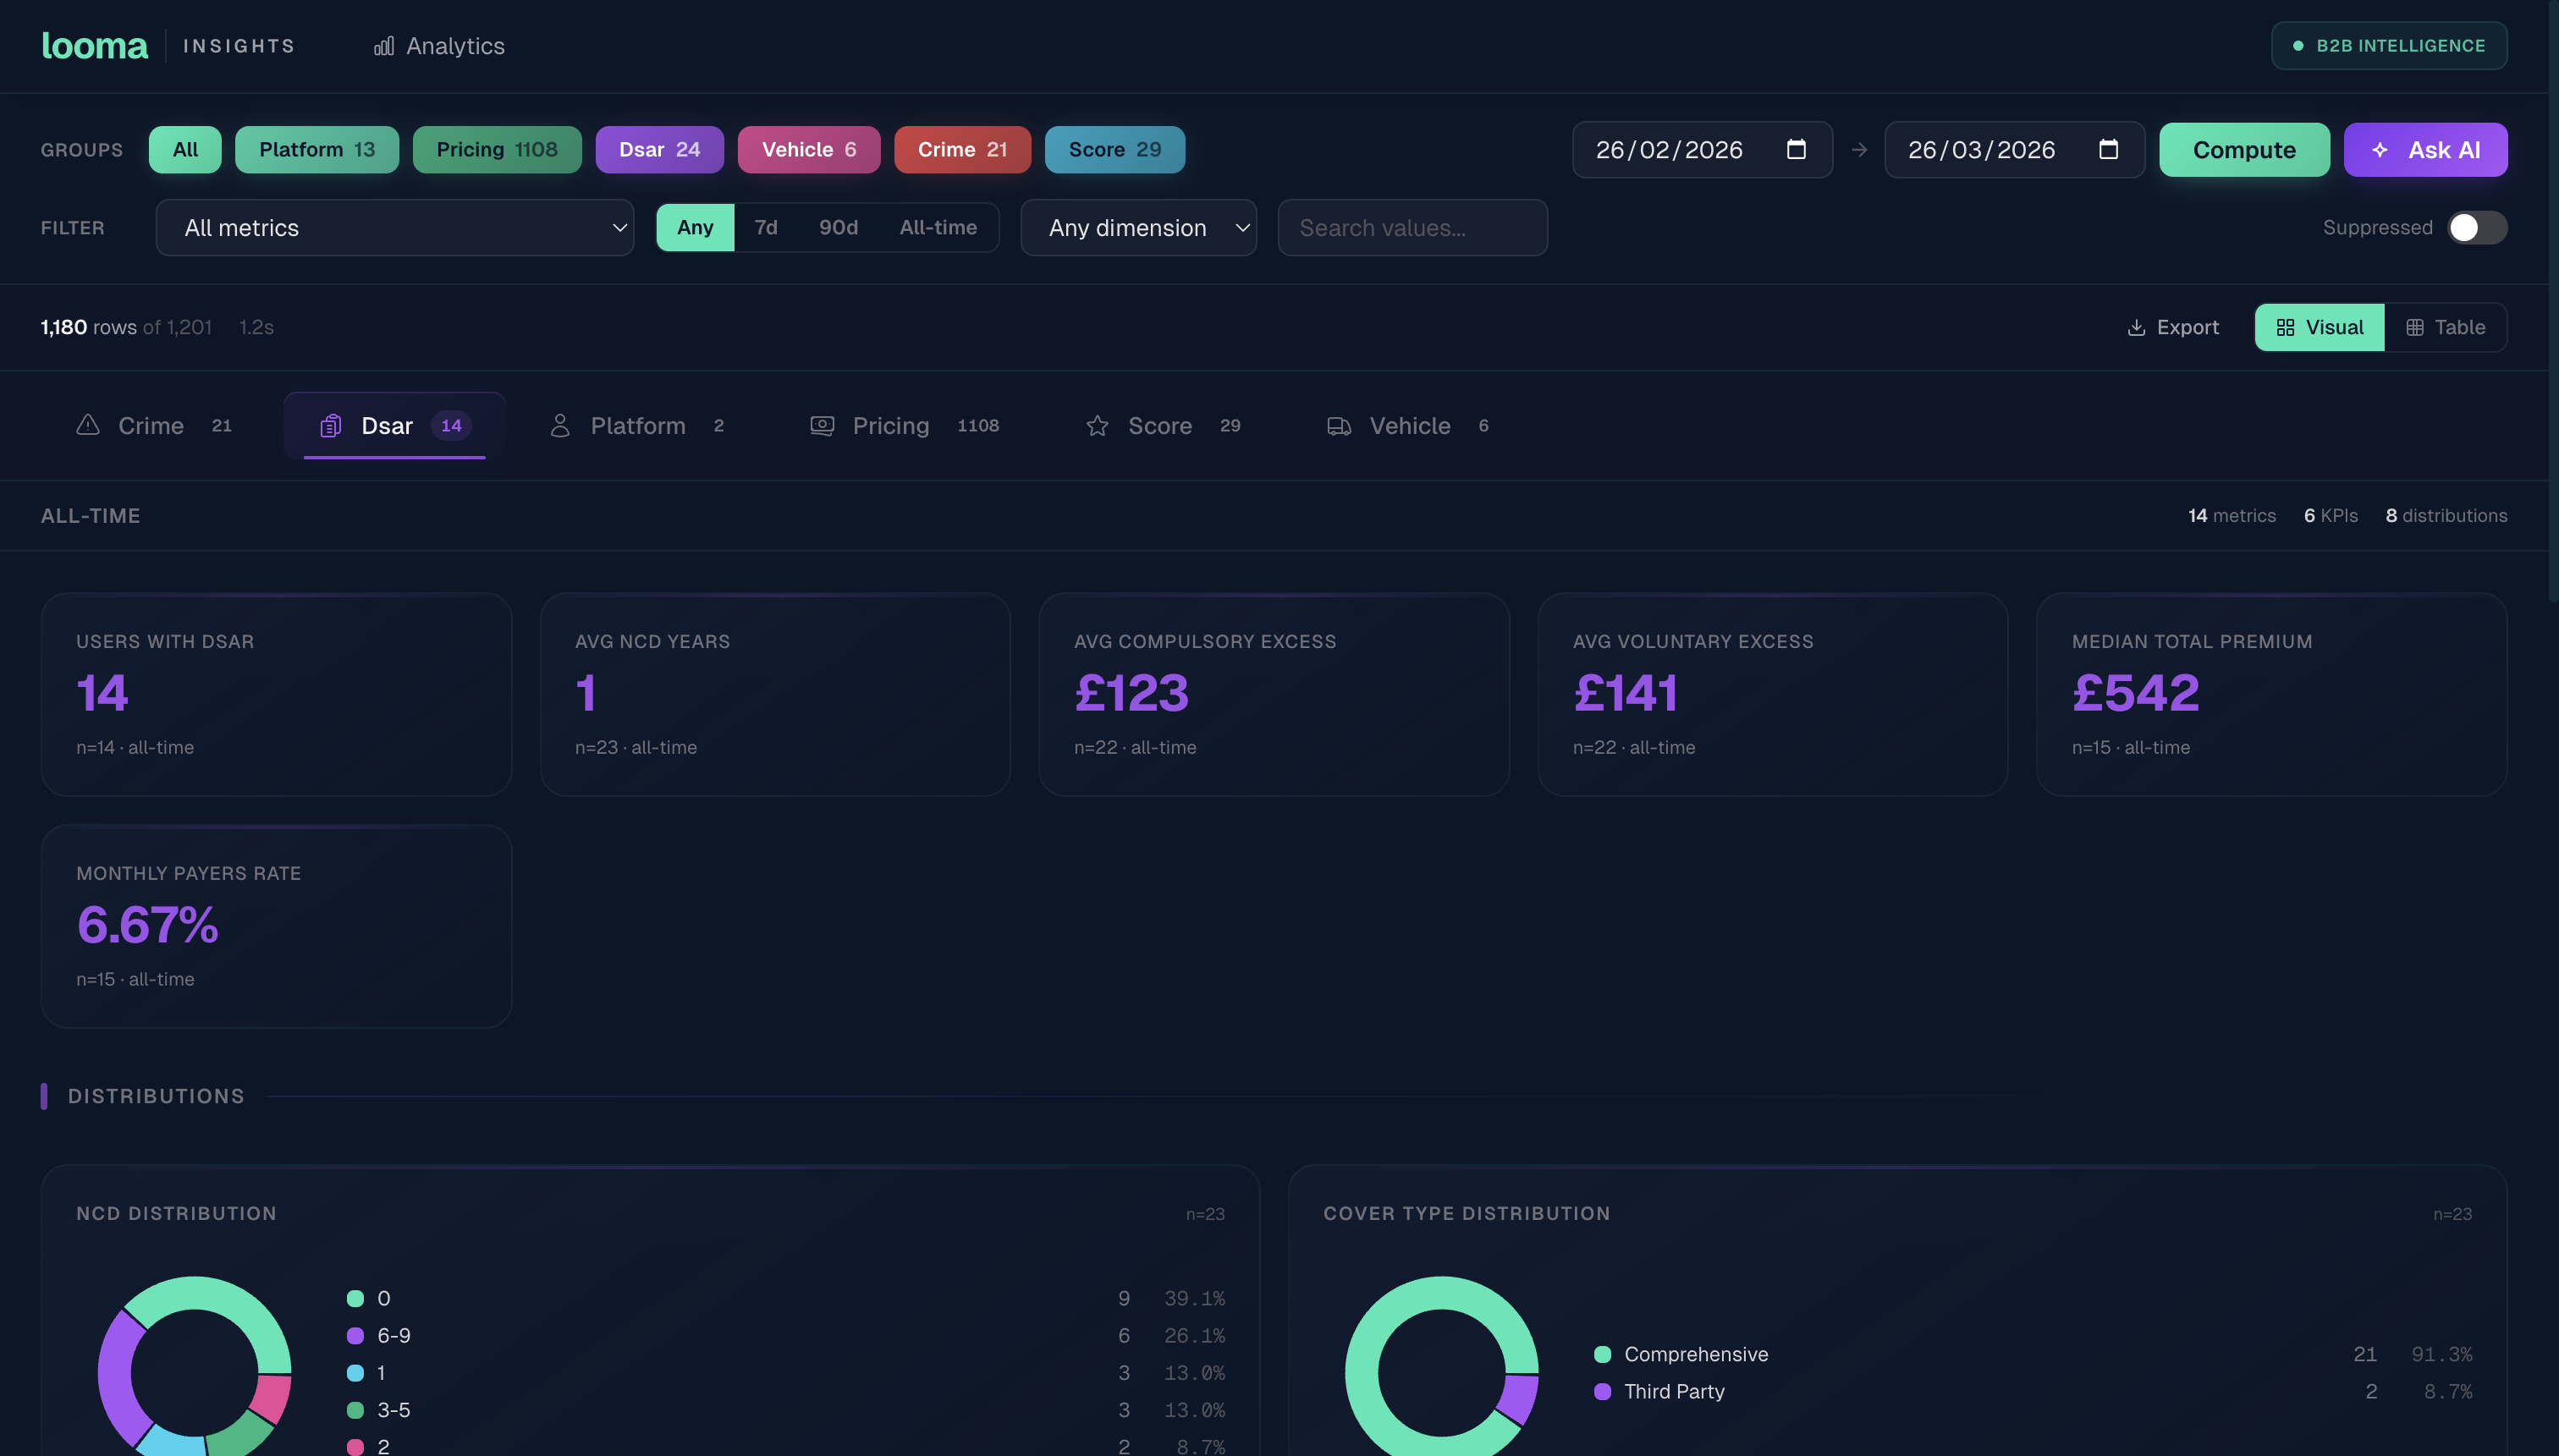The width and height of the screenshot is (2559, 1456).
Task: Click the Search values input field
Action: pyautogui.click(x=1412, y=227)
